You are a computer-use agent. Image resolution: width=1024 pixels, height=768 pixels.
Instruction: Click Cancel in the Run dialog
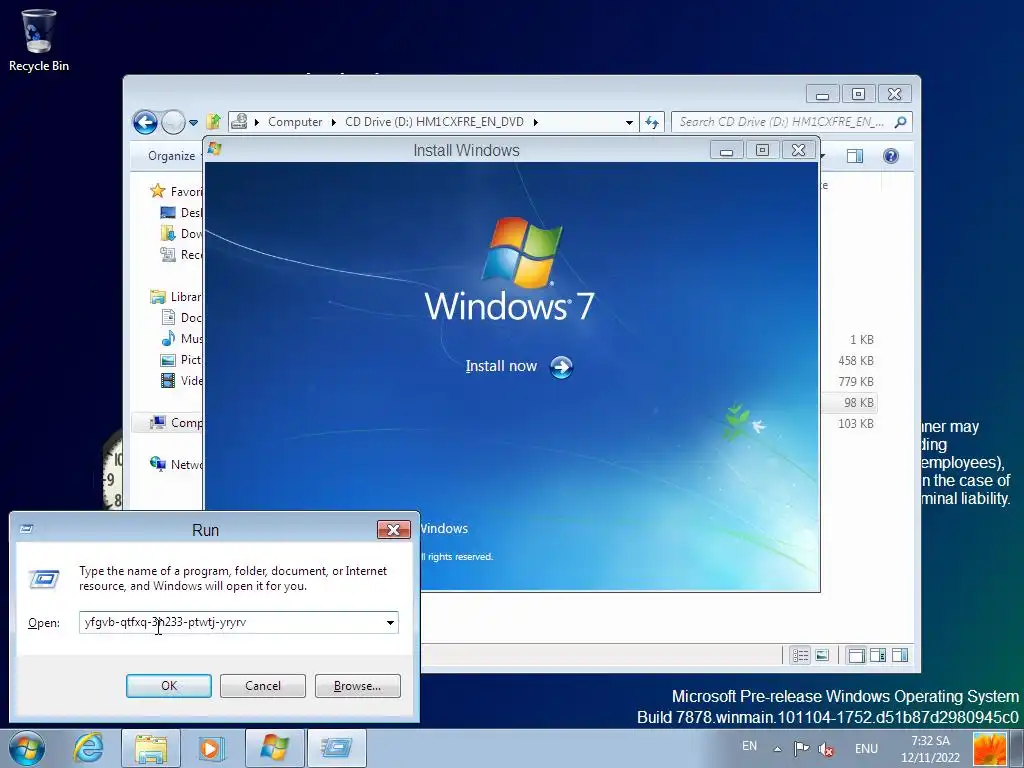click(263, 686)
